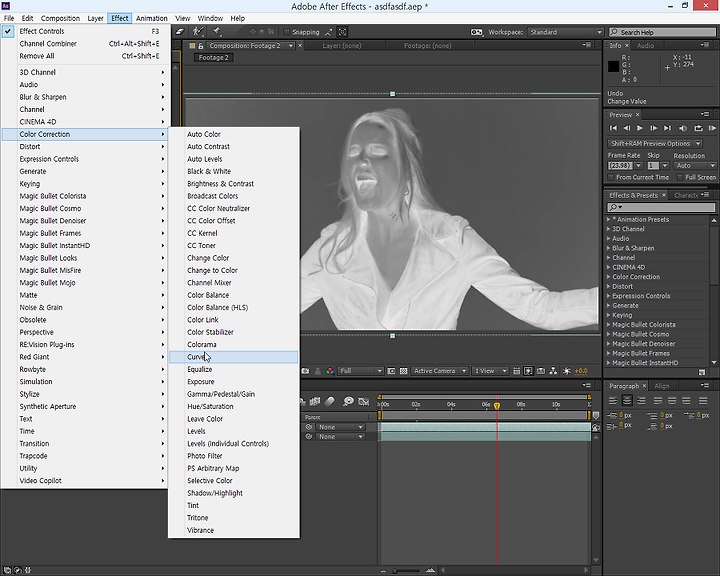The width and height of the screenshot is (720, 576).
Task: Enable frame blending in timeline
Action: coord(315,401)
